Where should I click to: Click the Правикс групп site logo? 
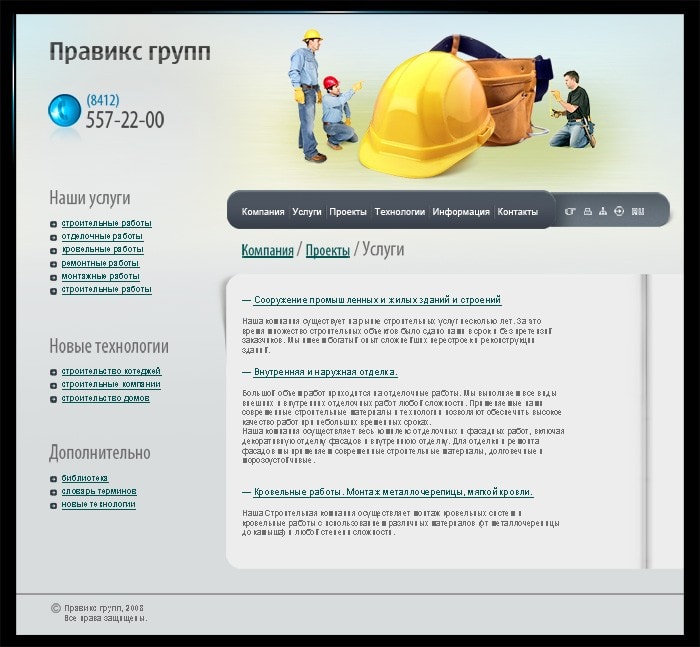130,52
